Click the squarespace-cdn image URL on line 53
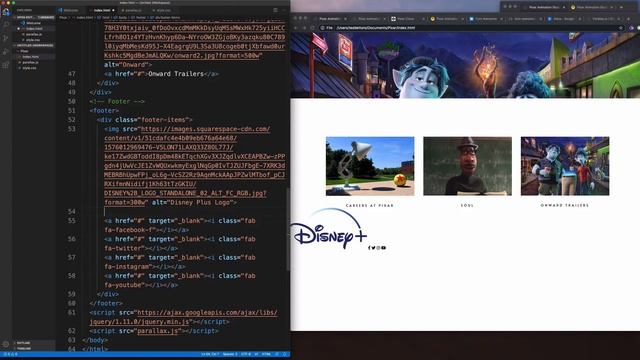The height and width of the screenshot is (360, 640). click(x=194, y=166)
